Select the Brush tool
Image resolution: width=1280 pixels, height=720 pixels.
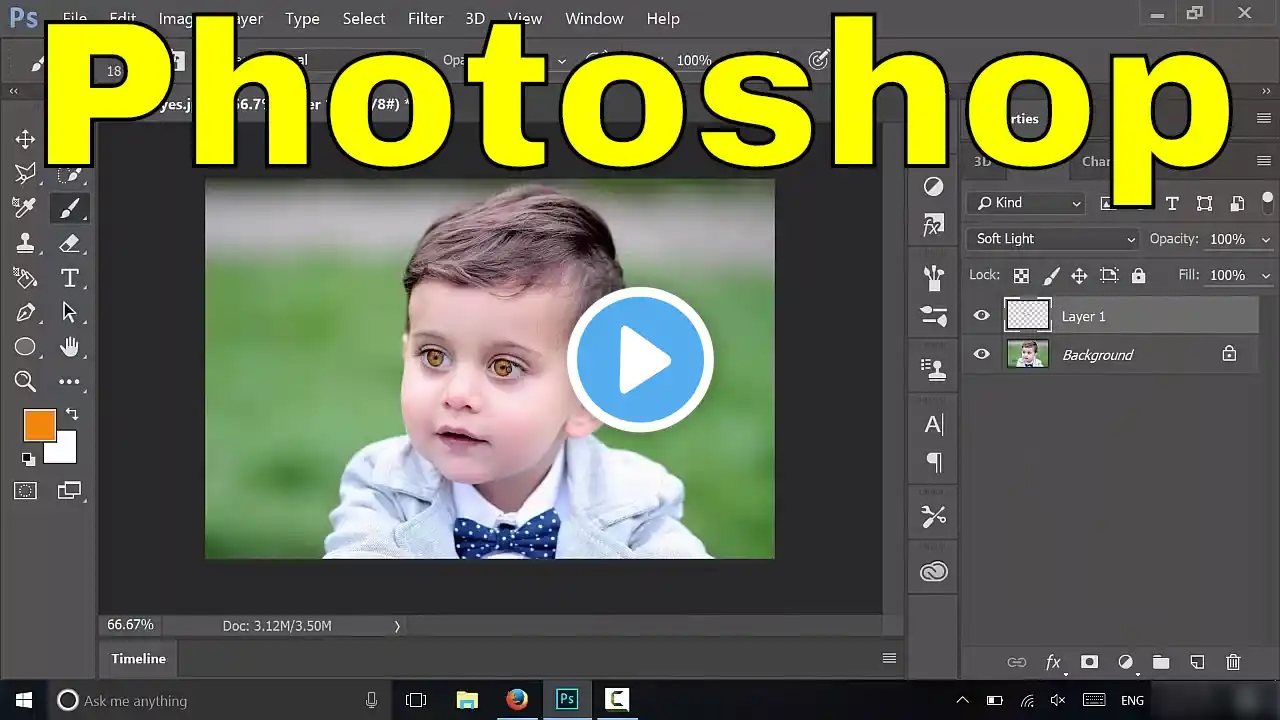tap(69, 208)
